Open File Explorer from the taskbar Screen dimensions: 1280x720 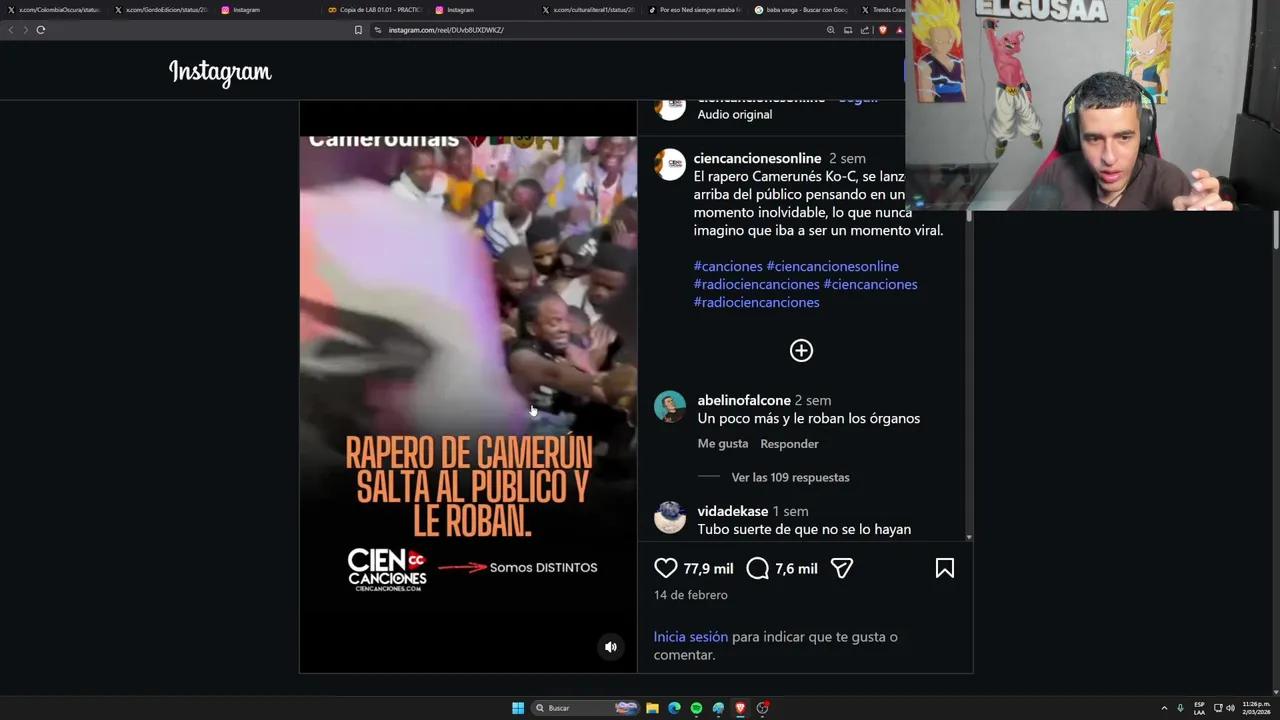point(652,708)
